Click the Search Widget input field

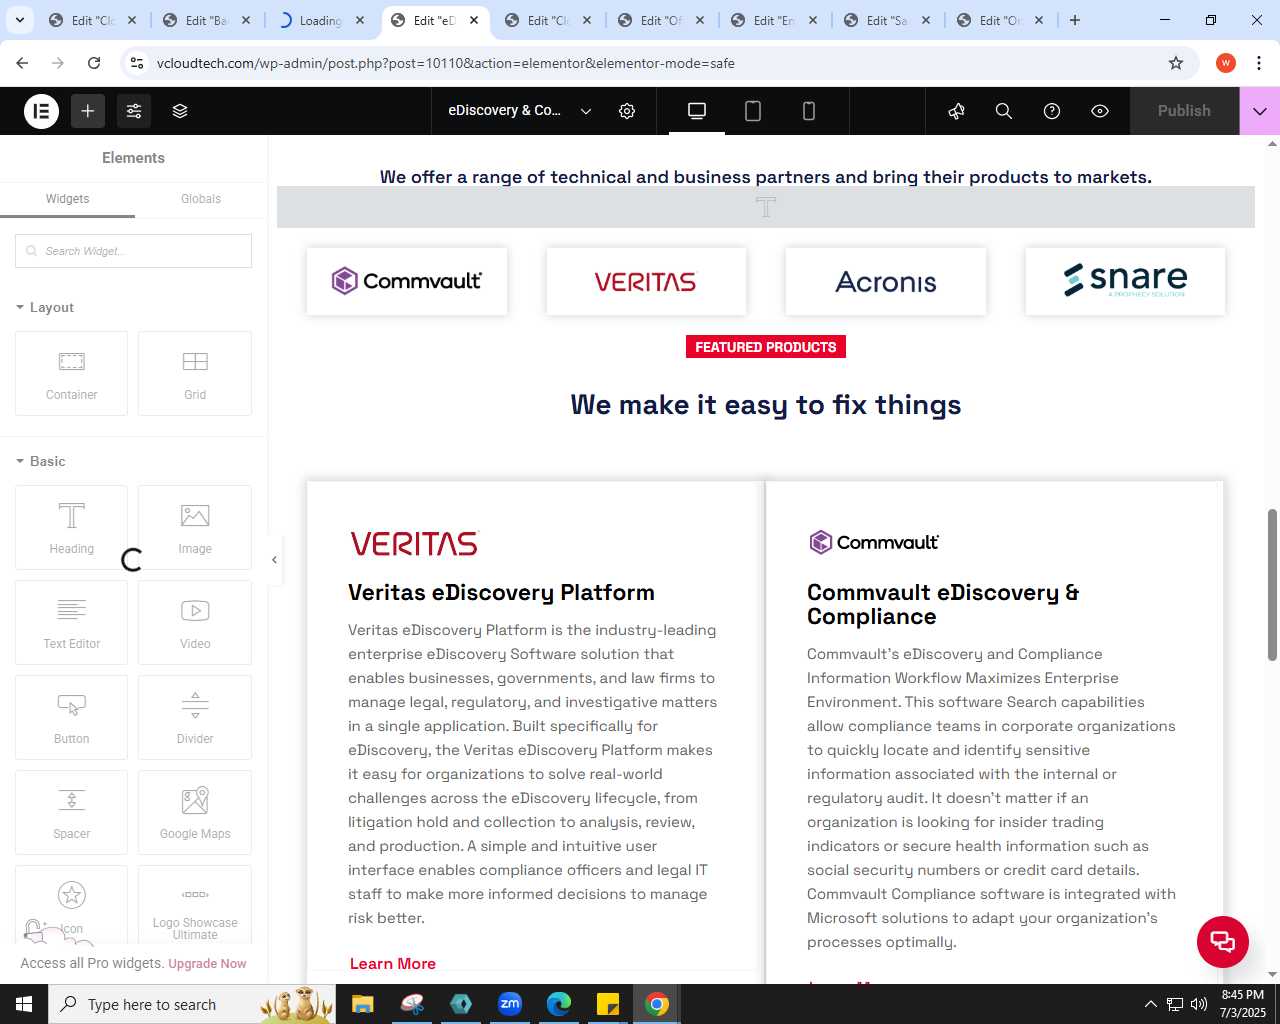133,251
